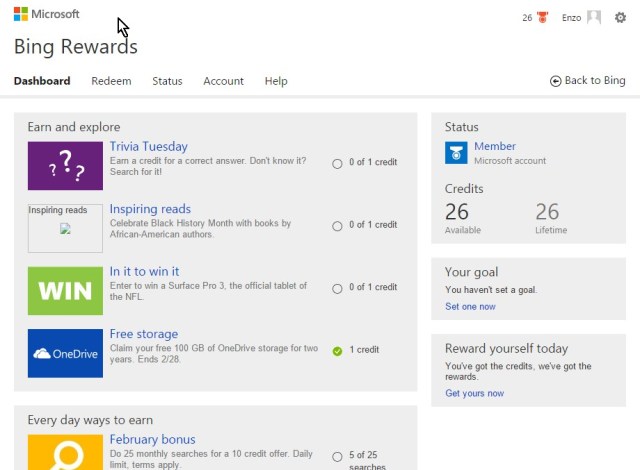Click the green Free storage completed checkmark

click(x=337, y=351)
